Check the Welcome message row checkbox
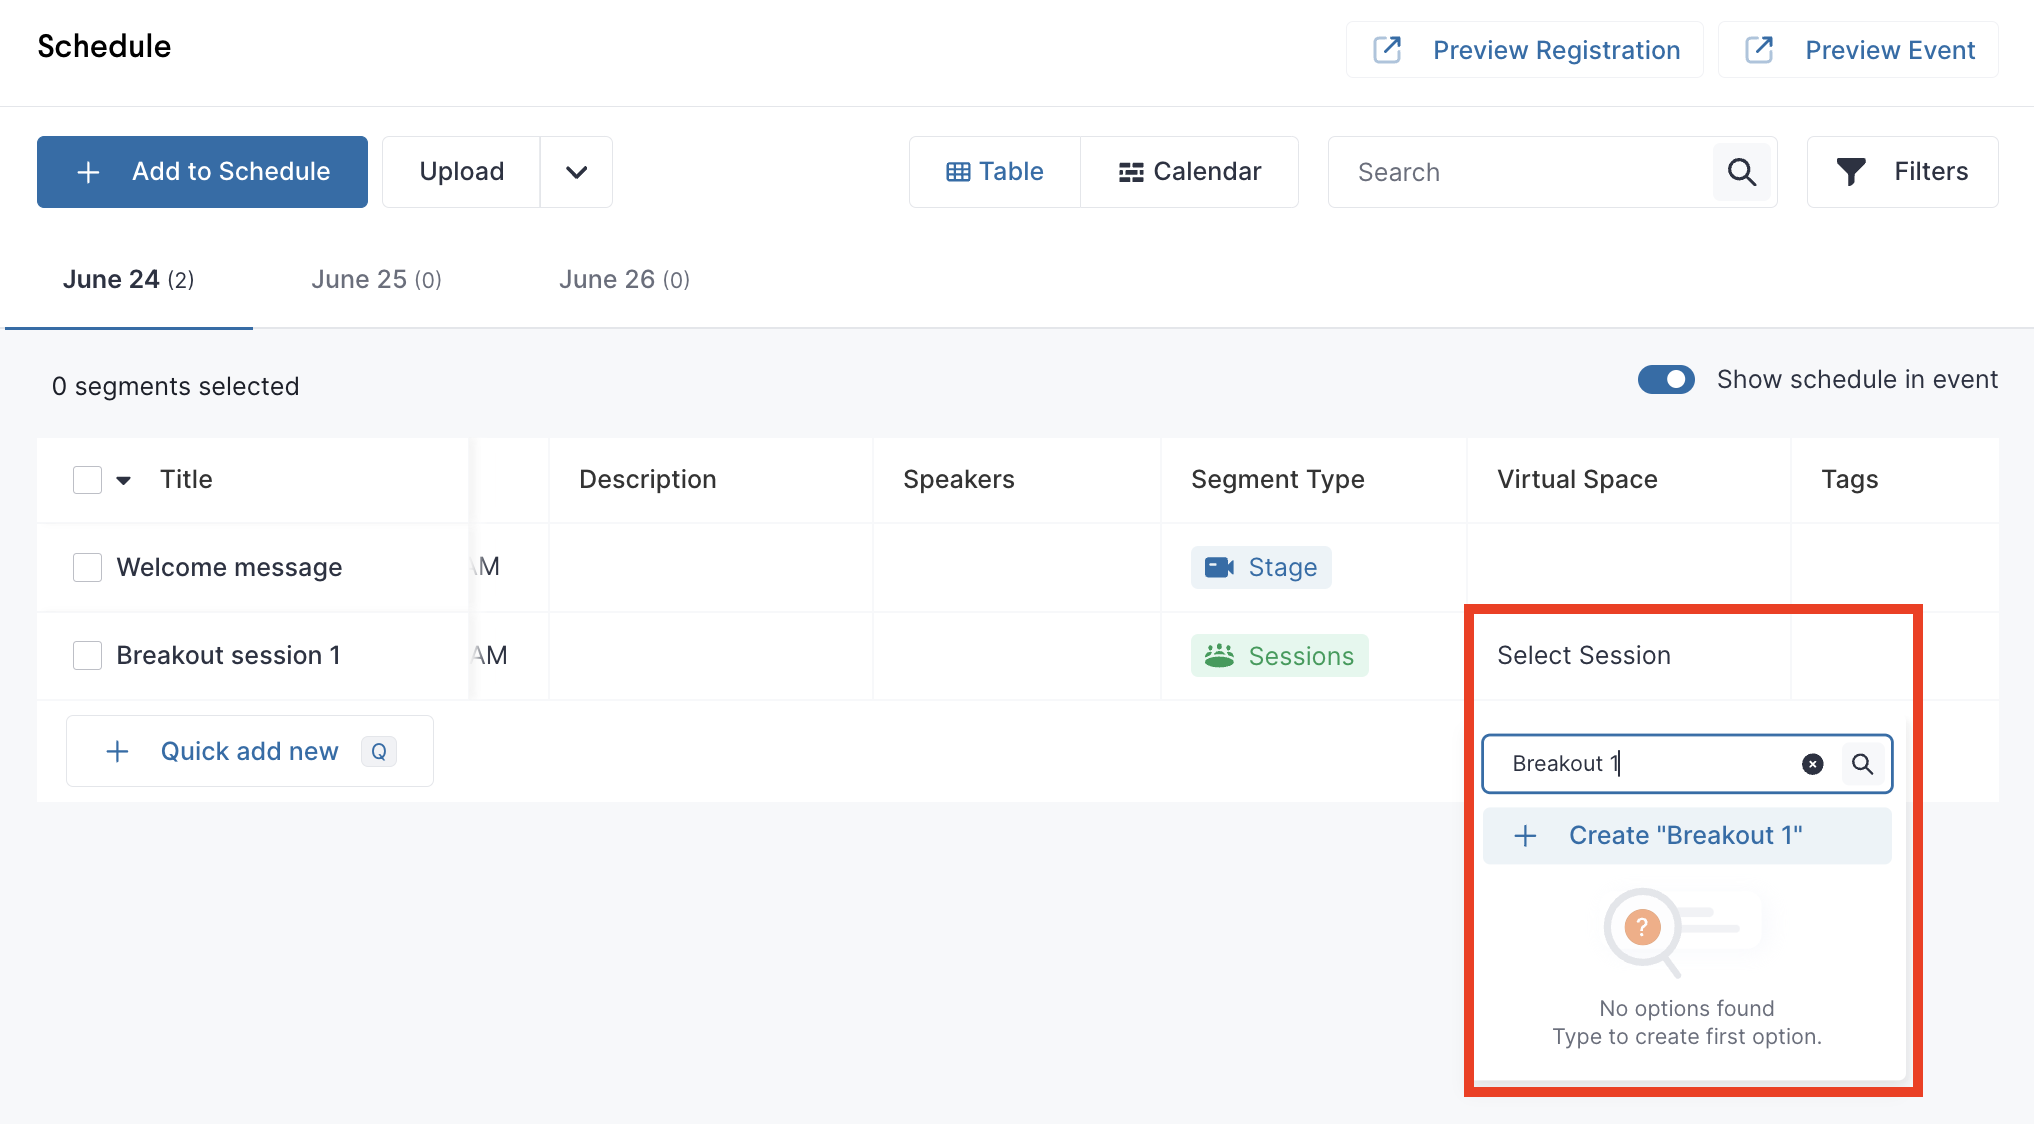The height and width of the screenshot is (1124, 2034). tap(88, 568)
